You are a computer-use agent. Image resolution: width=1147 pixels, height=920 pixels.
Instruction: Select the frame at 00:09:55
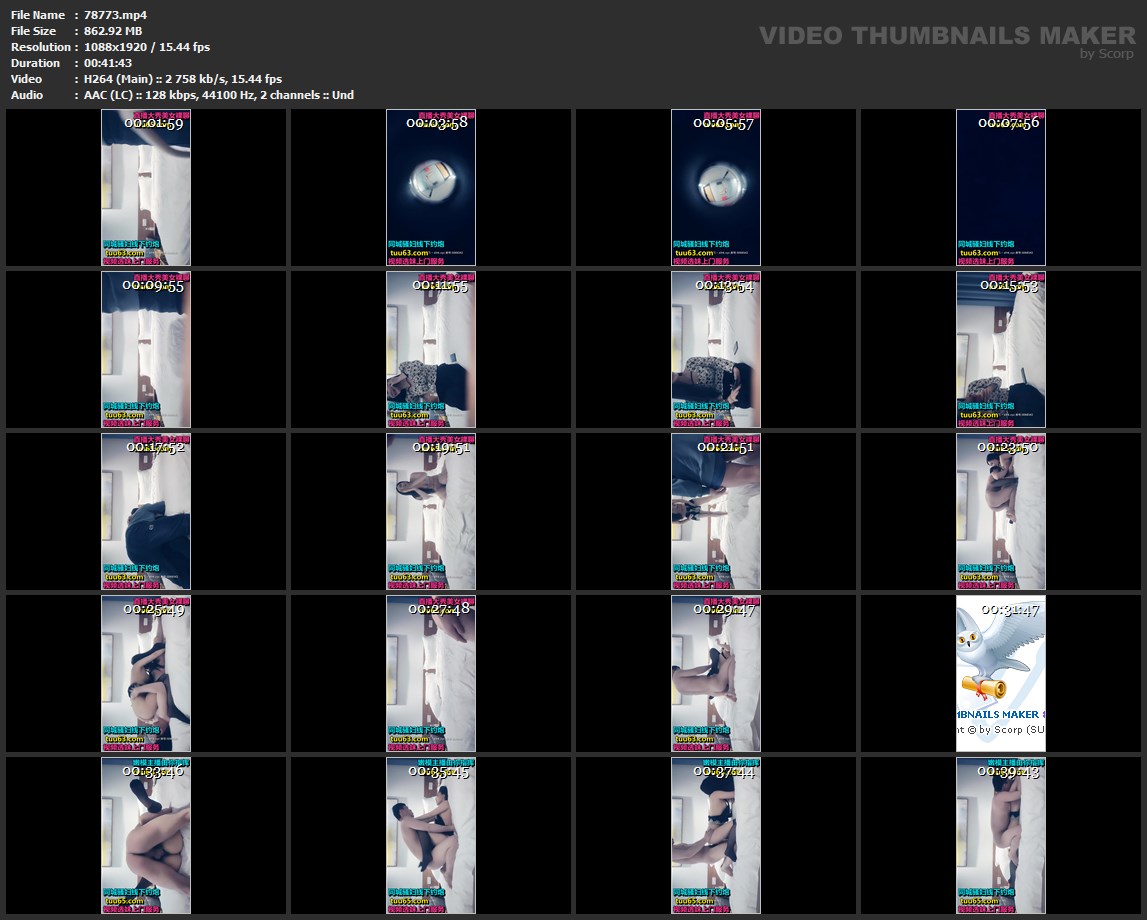146,350
